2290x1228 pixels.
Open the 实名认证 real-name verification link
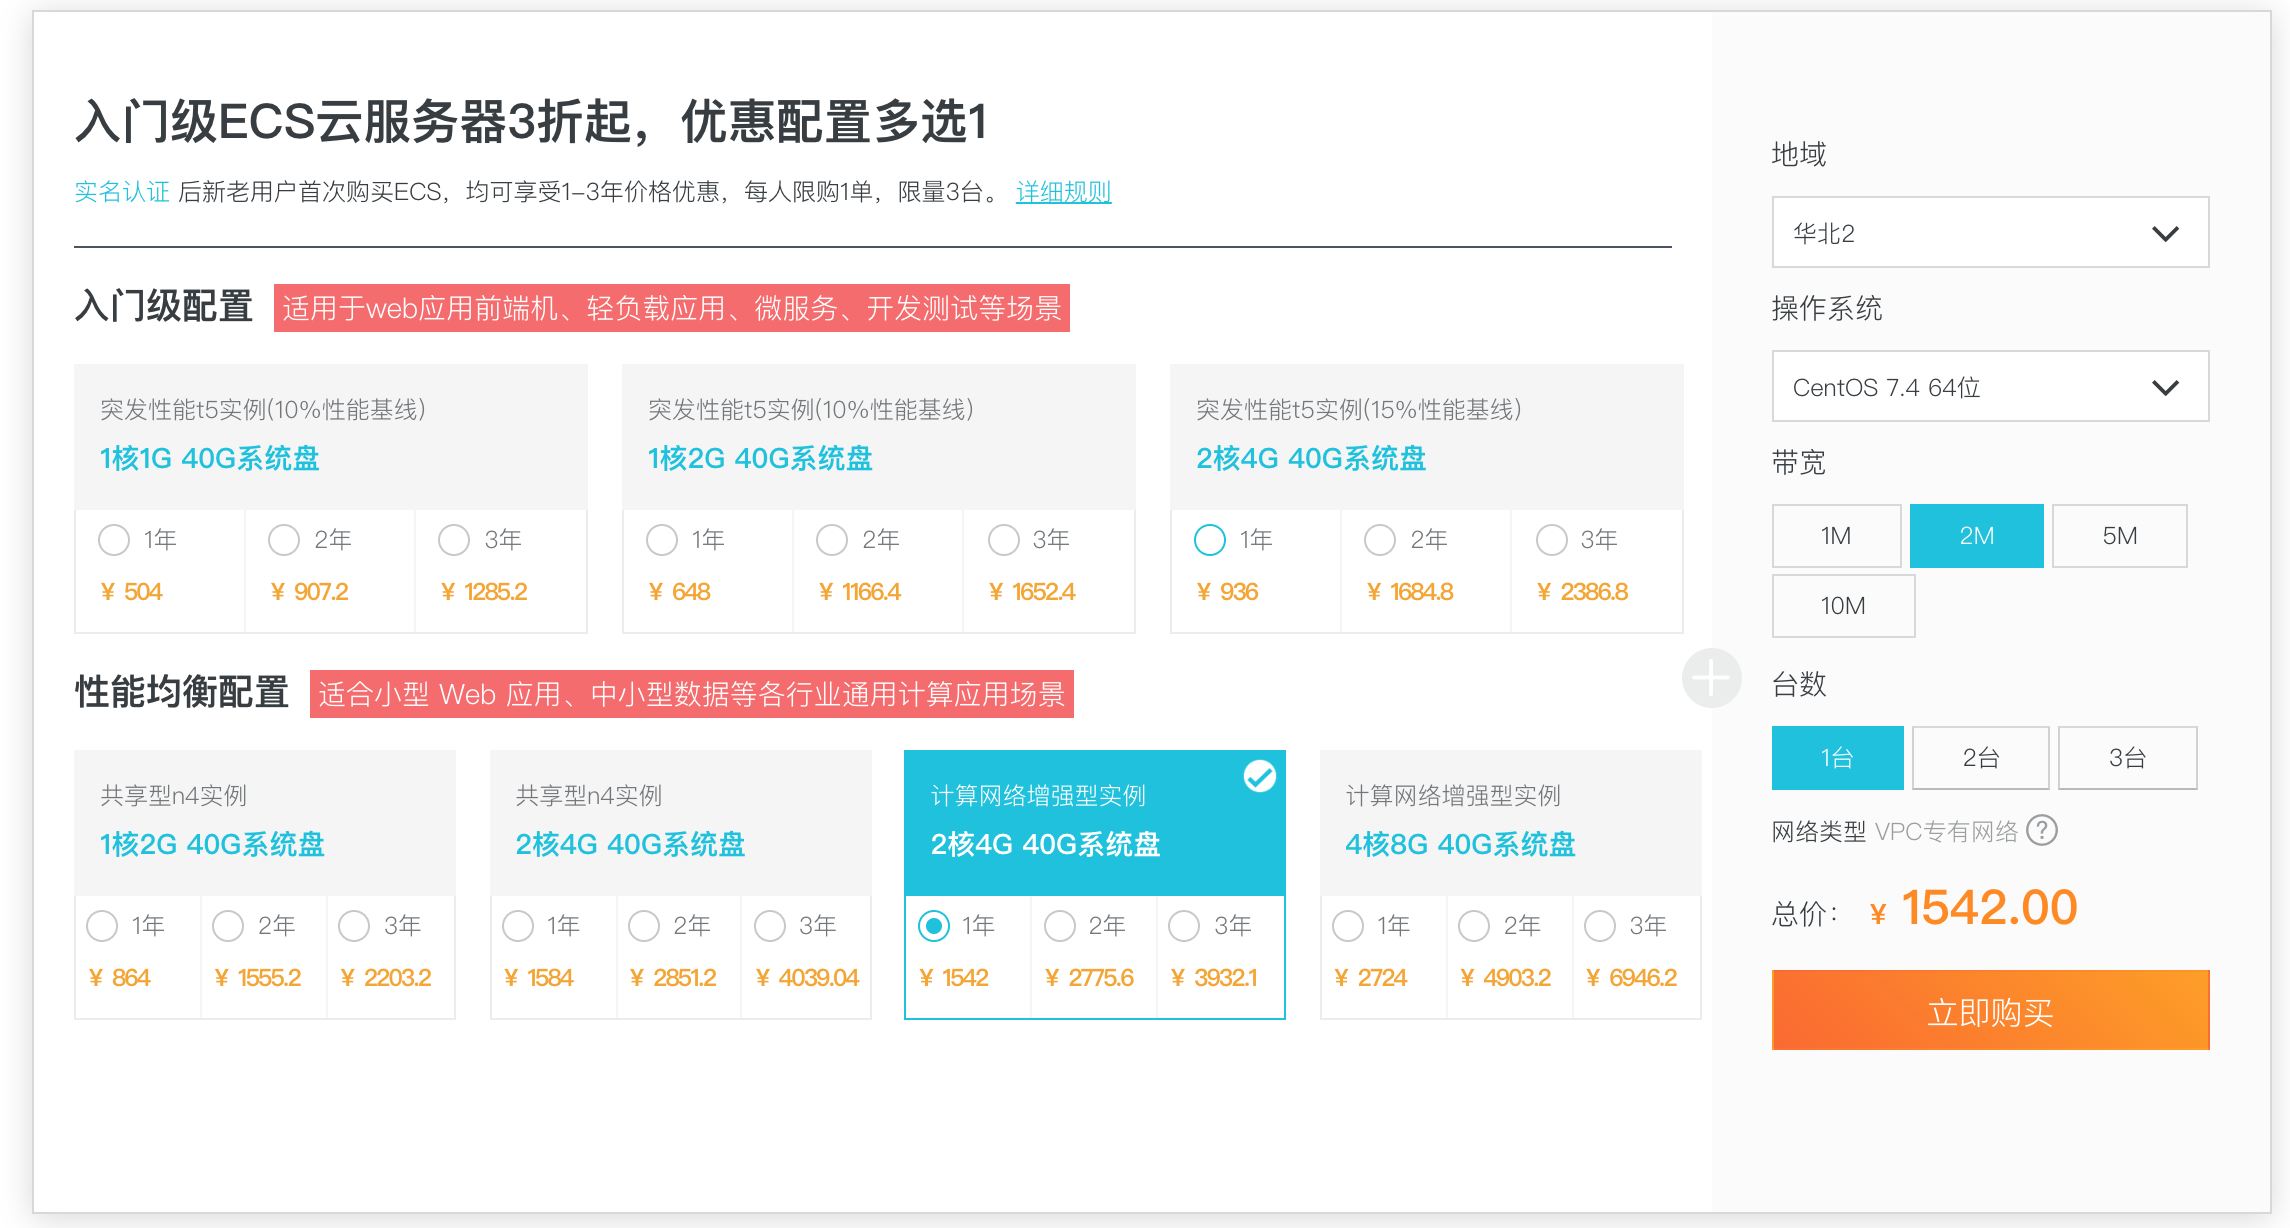click(x=122, y=192)
